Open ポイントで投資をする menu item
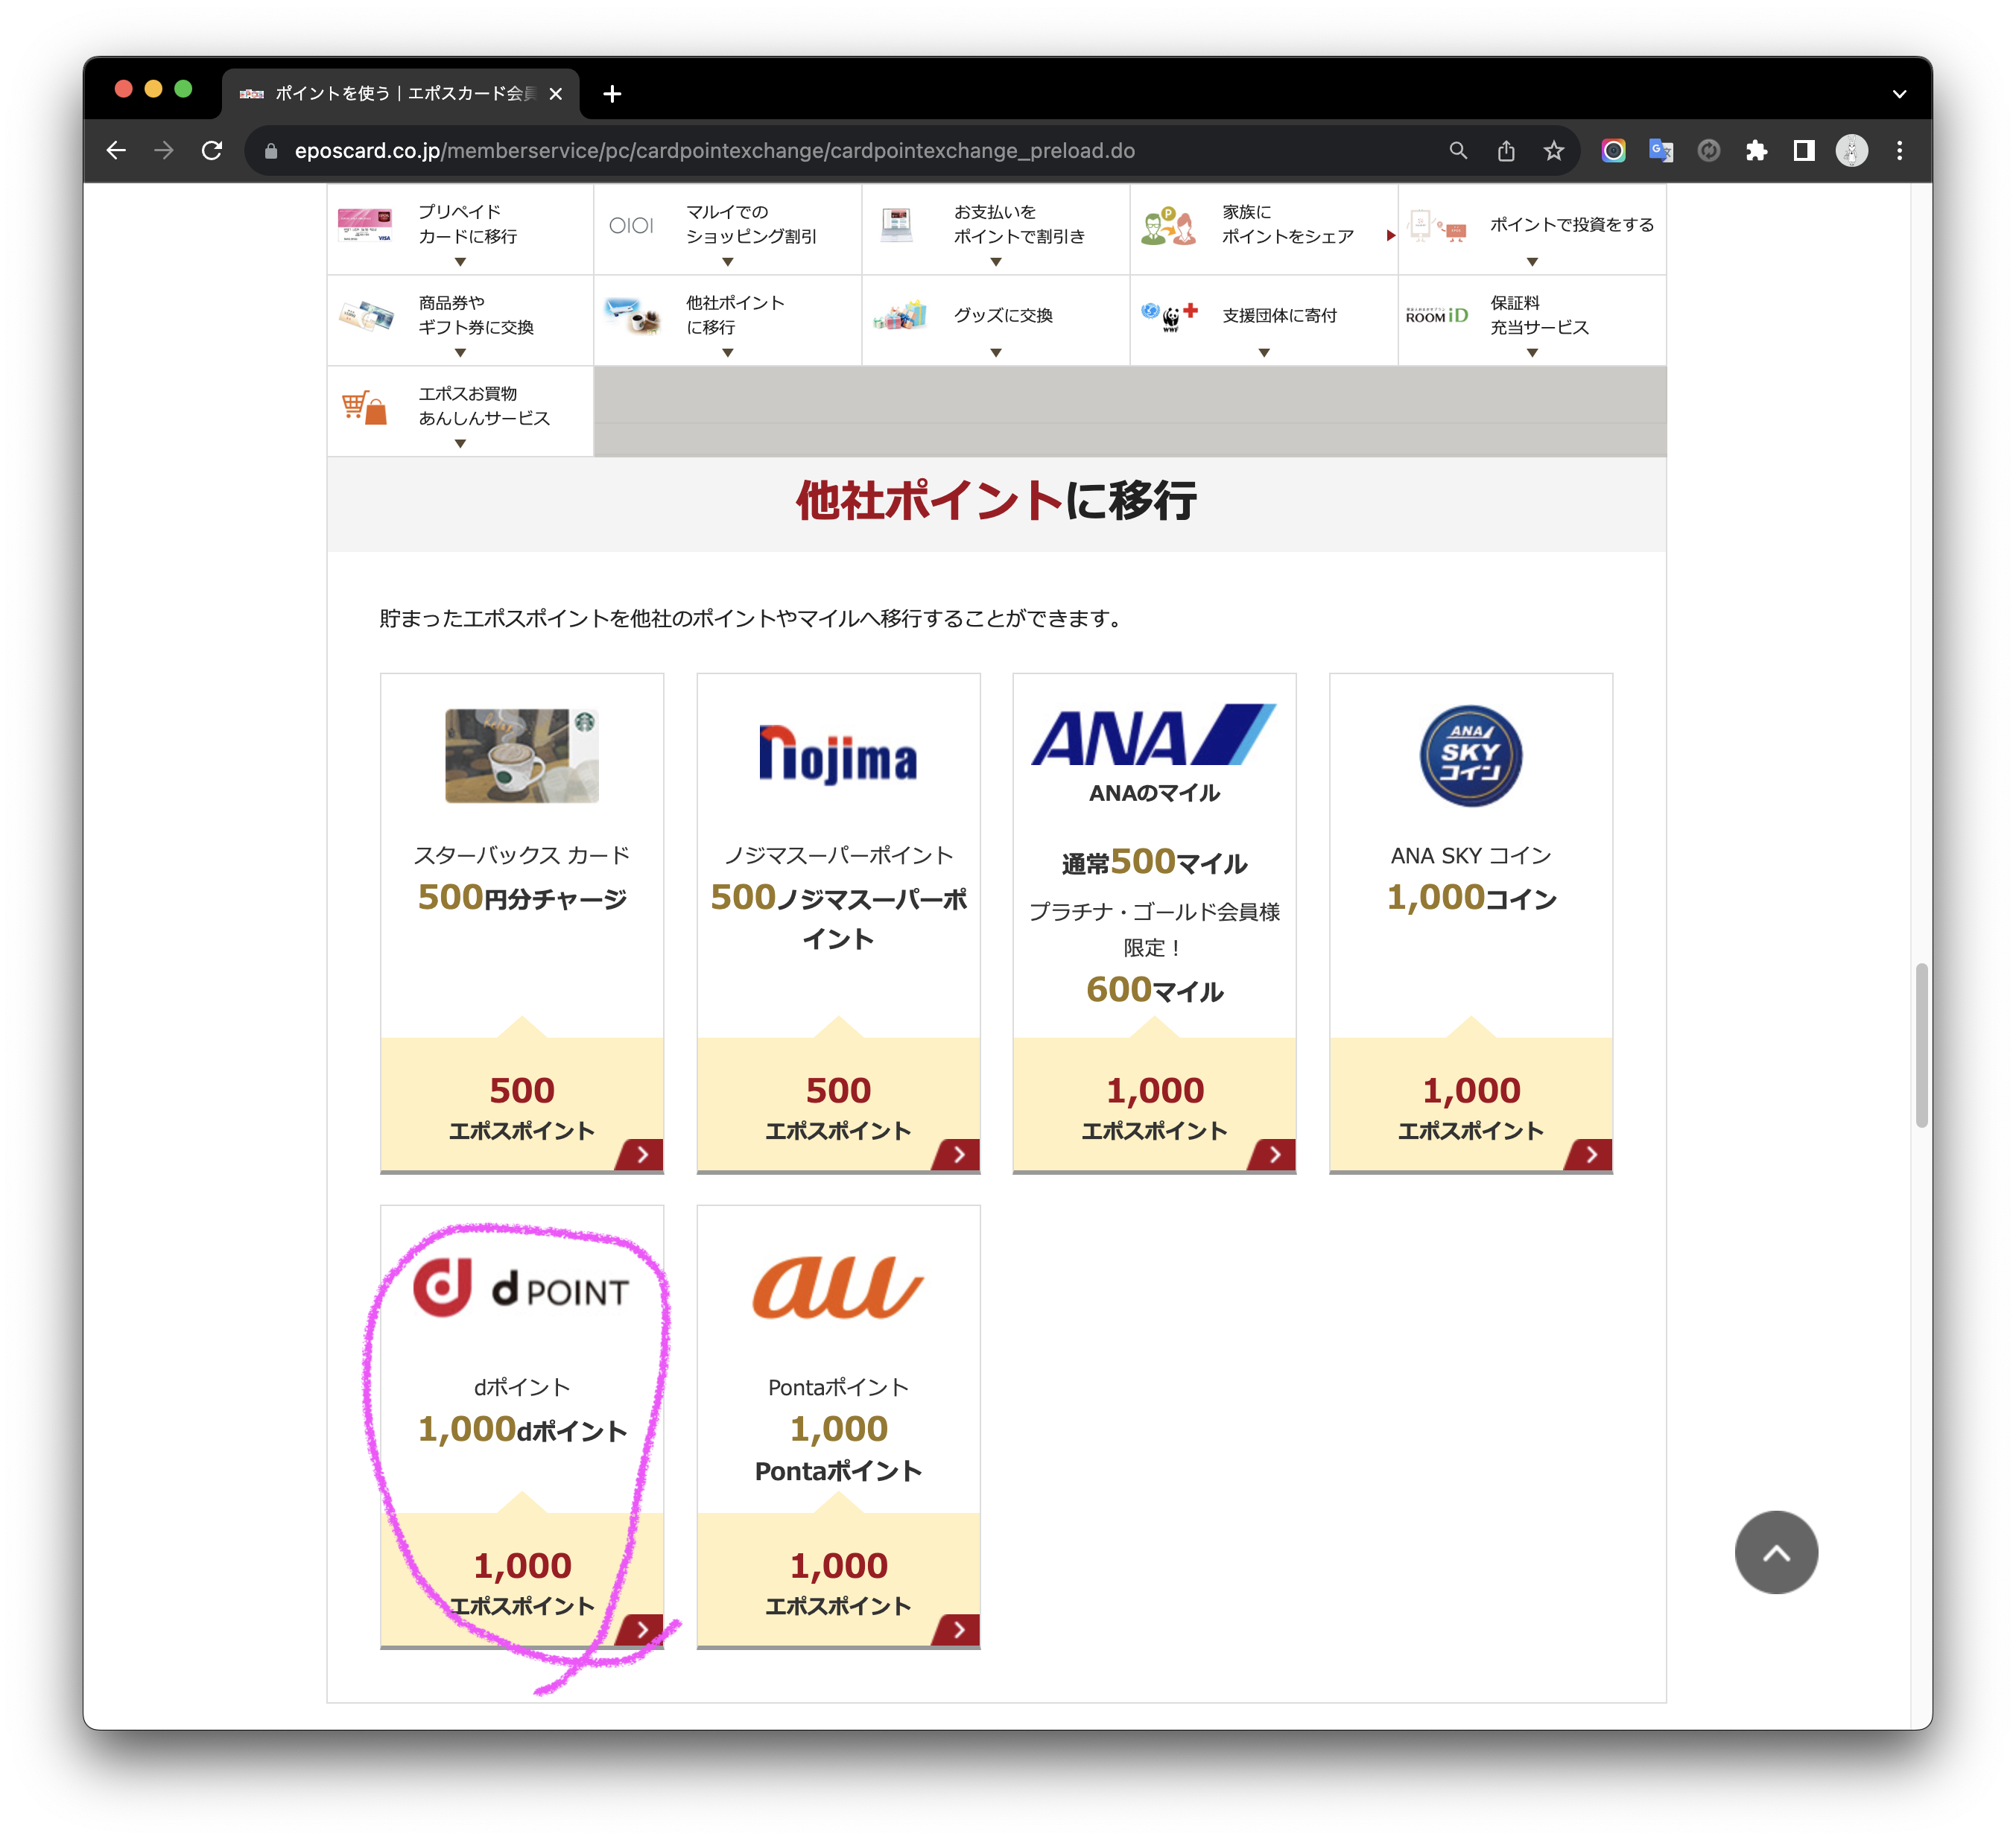 point(1532,229)
